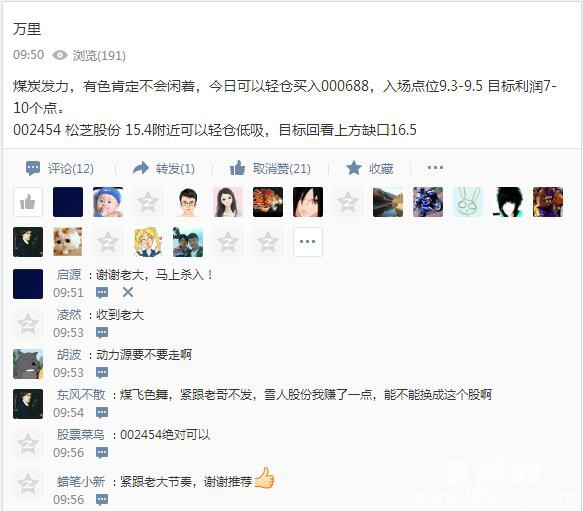Reply to 股票菜鸟's comment via the bubble icon

pyautogui.click(x=102, y=453)
